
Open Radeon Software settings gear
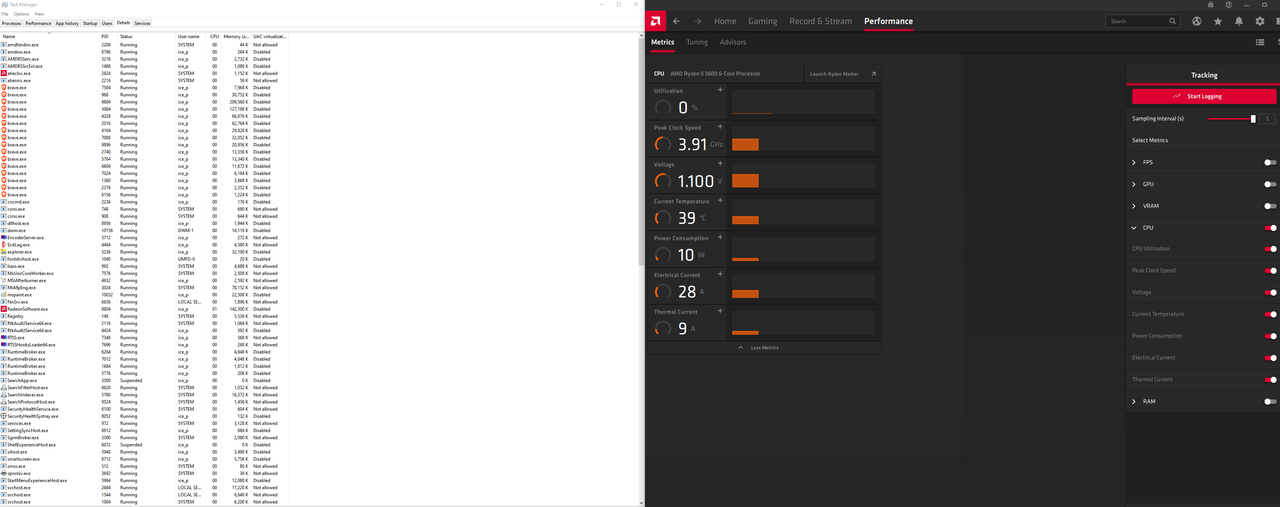point(1260,21)
